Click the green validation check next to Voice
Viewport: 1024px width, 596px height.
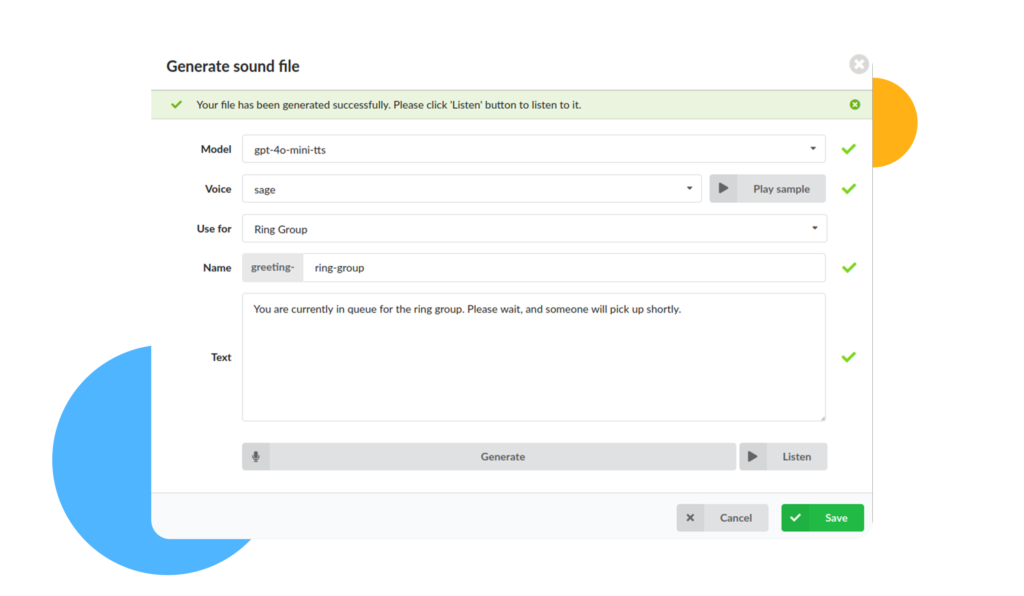tap(849, 189)
